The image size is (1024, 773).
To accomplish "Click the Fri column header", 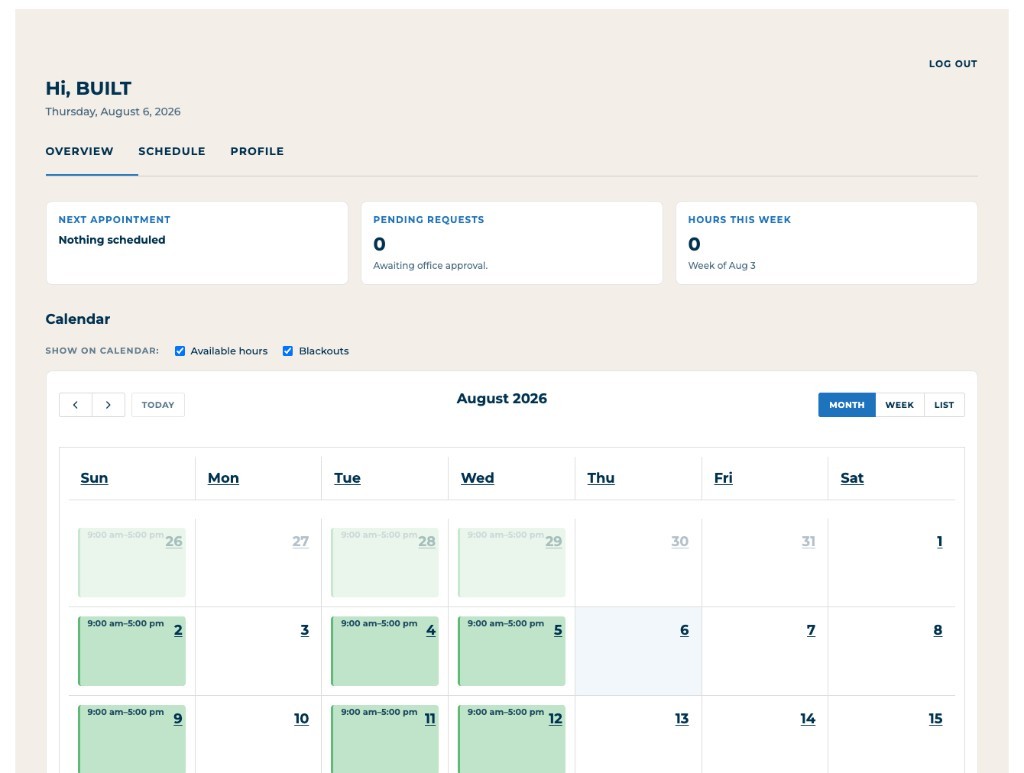I will point(723,478).
